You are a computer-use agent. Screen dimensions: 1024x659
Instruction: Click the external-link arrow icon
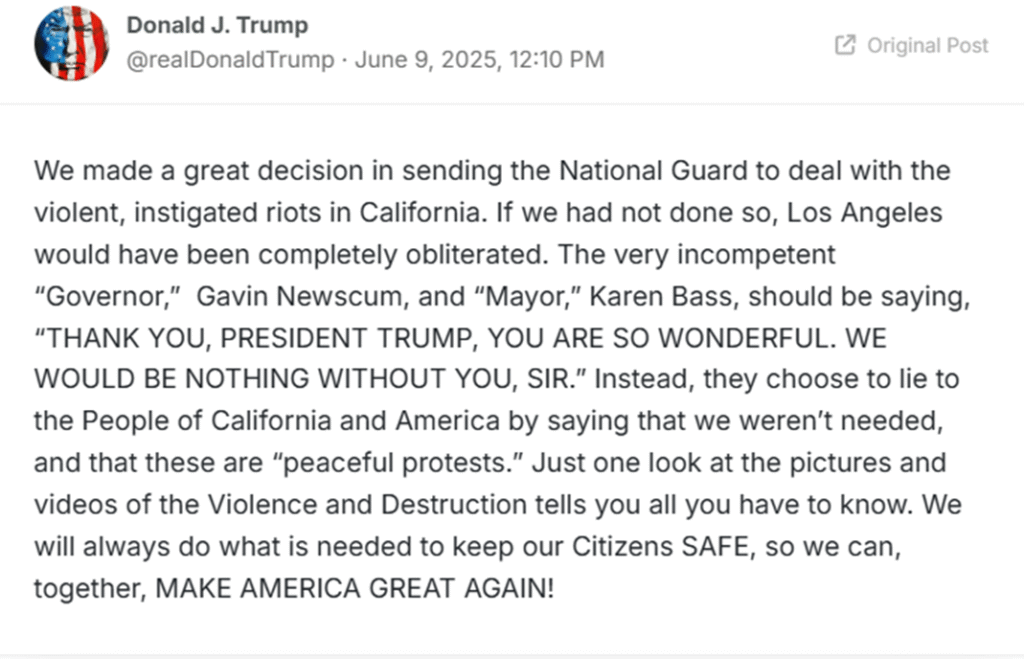pos(845,45)
